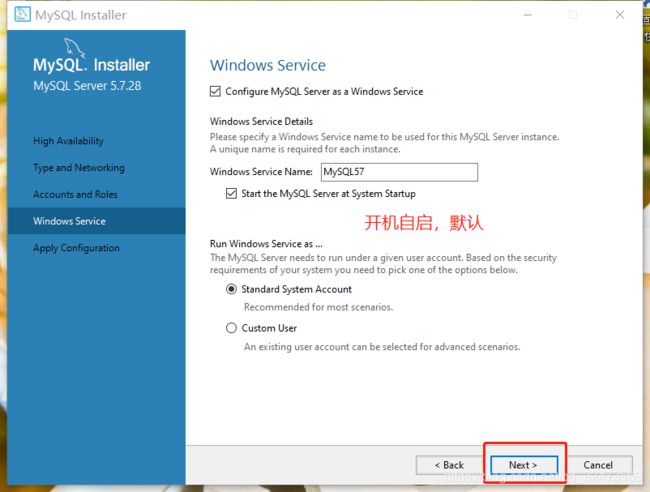Viewport: 650px width, 492px height.
Task: Cancel the MySQL installation
Action: click(x=599, y=465)
